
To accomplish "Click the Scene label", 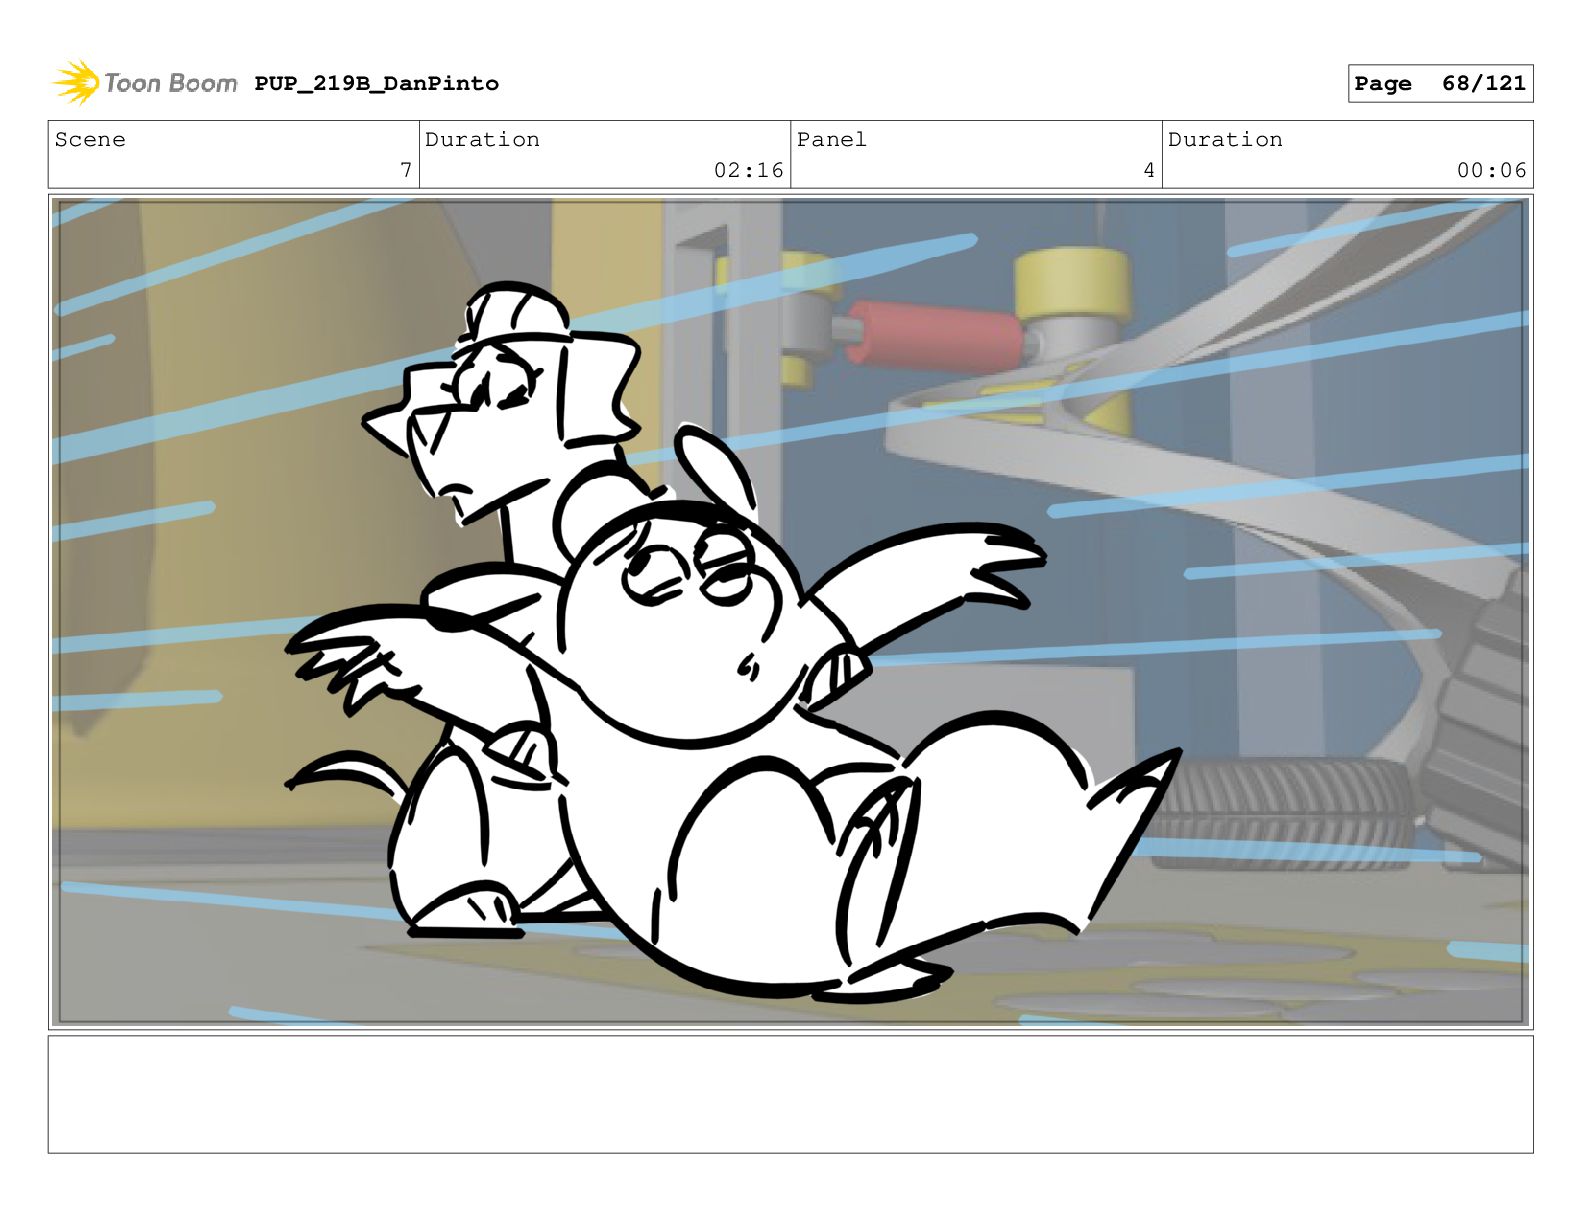I will (x=90, y=140).
